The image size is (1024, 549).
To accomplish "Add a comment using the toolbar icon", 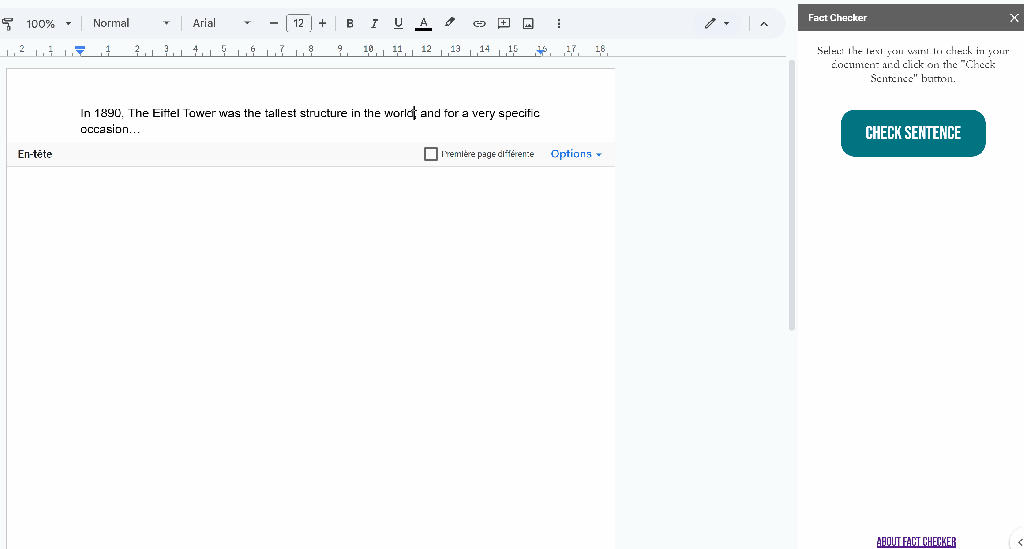I will 503,23.
